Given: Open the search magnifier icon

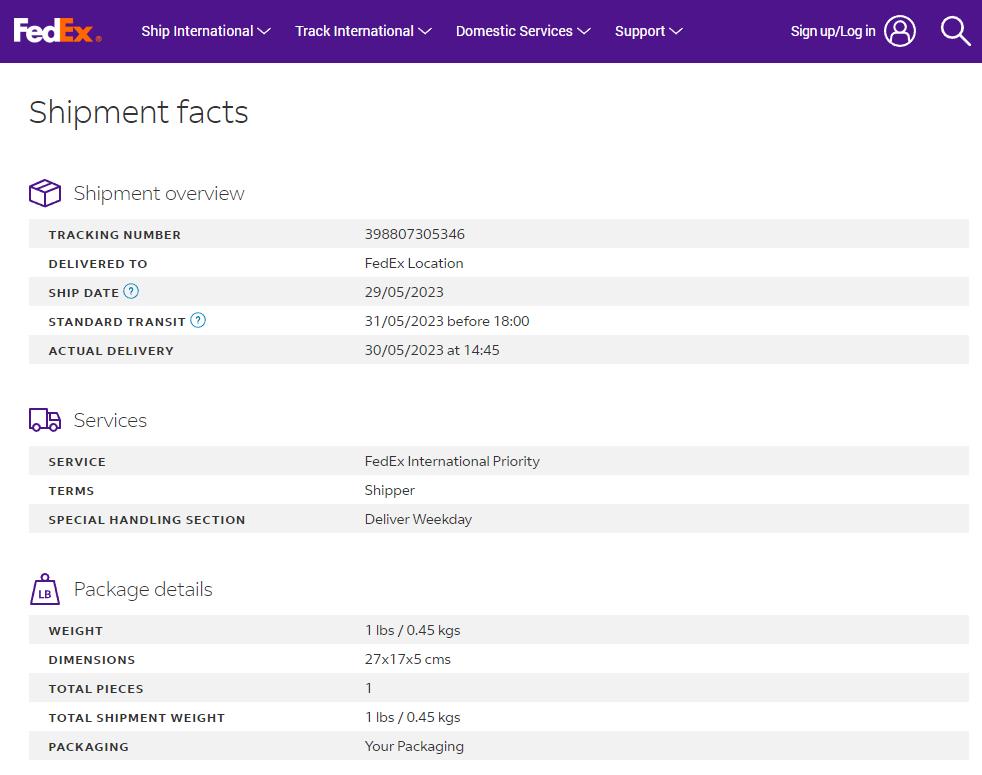Looking at the screenshot, I should click(955, 31).
